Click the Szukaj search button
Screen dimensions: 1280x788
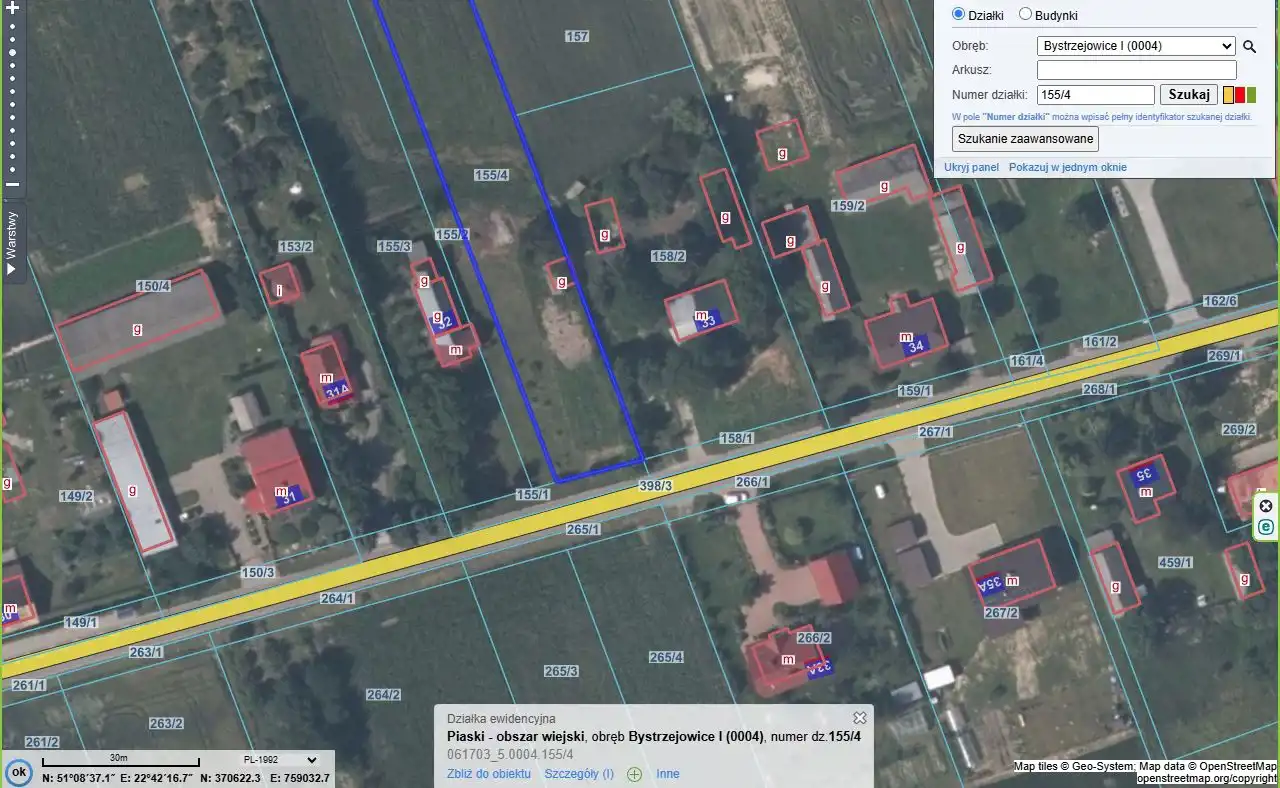click(1188, 95)
